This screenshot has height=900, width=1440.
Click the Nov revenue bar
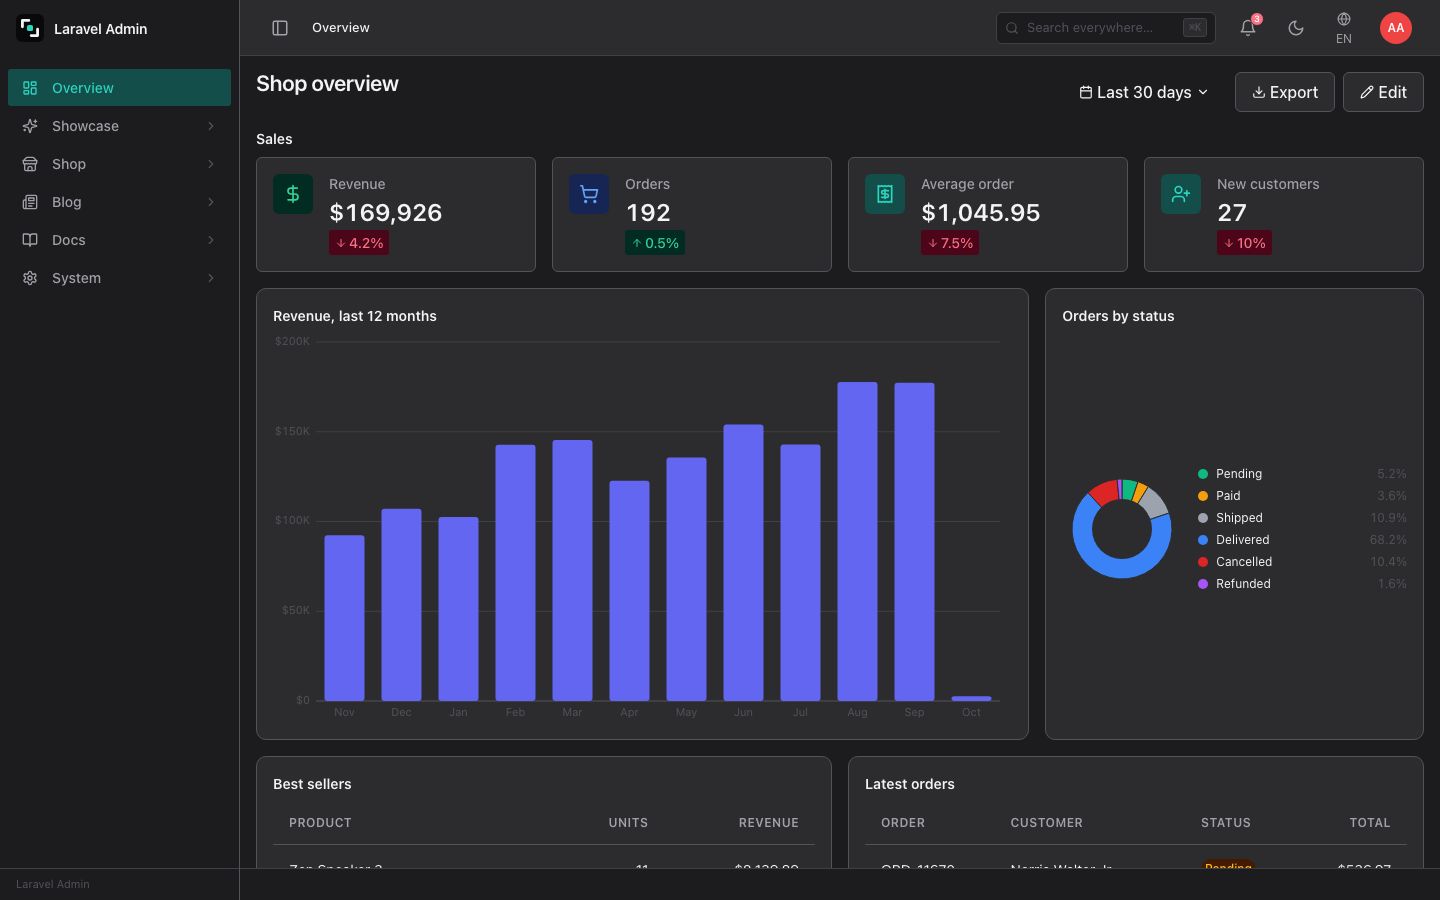344,618
